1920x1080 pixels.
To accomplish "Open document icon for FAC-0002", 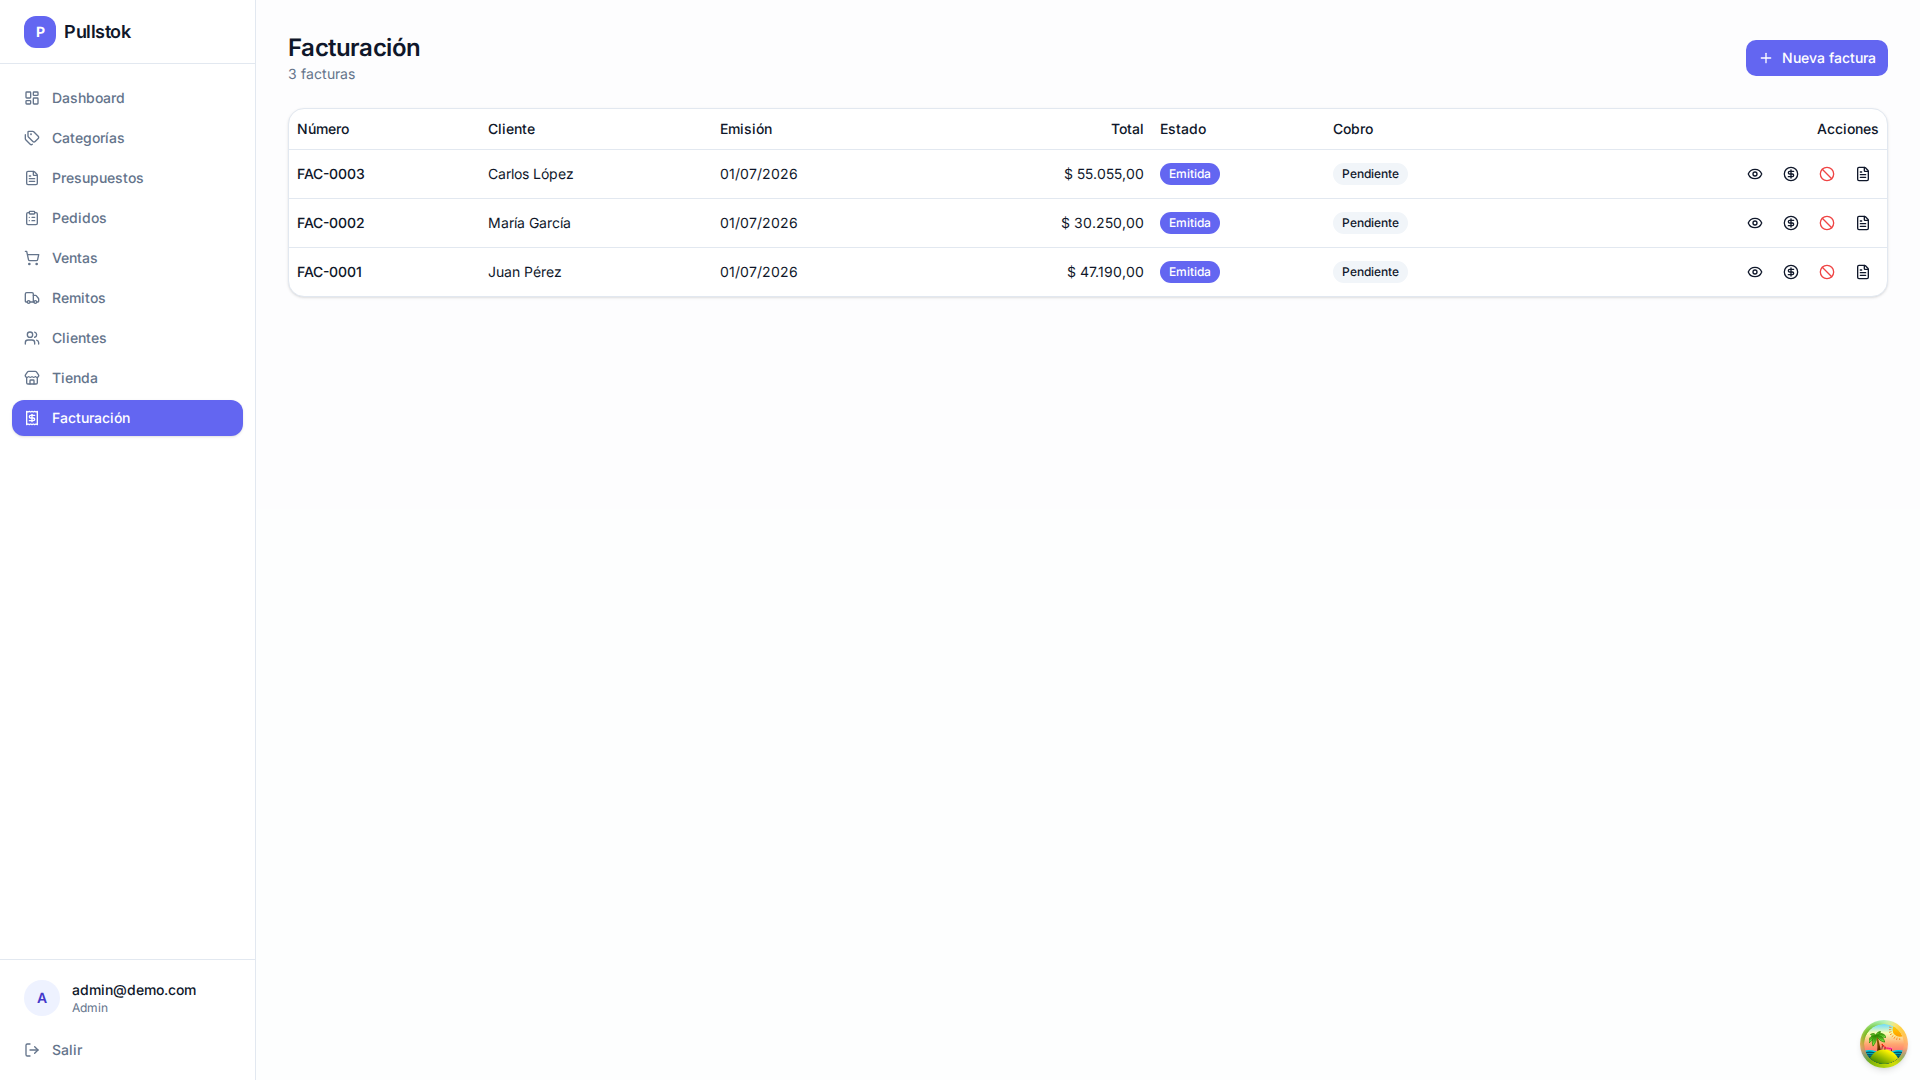I will [1863, 223].
